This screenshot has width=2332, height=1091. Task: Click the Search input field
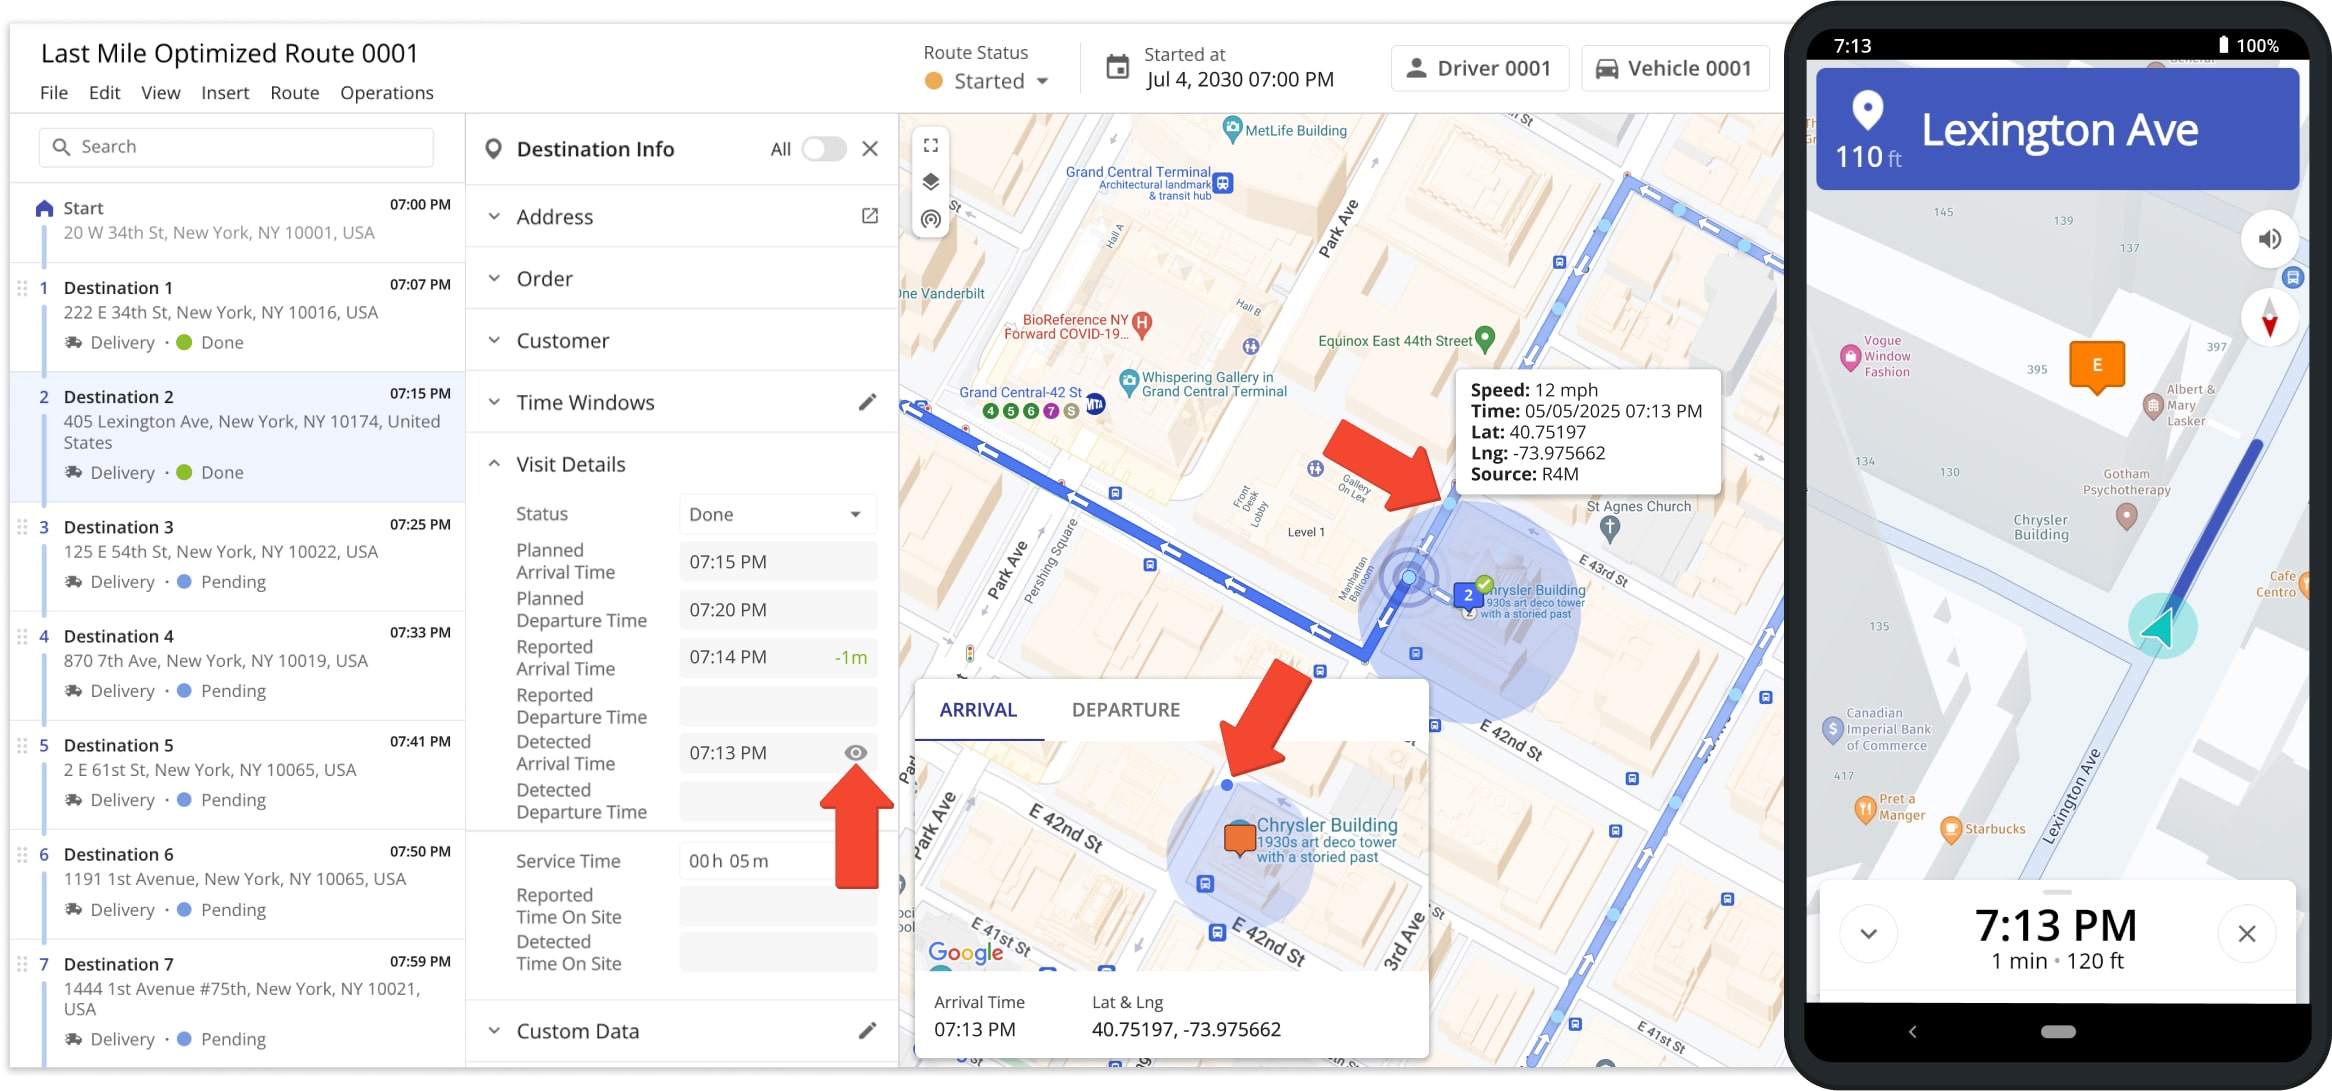pos(236,147)
